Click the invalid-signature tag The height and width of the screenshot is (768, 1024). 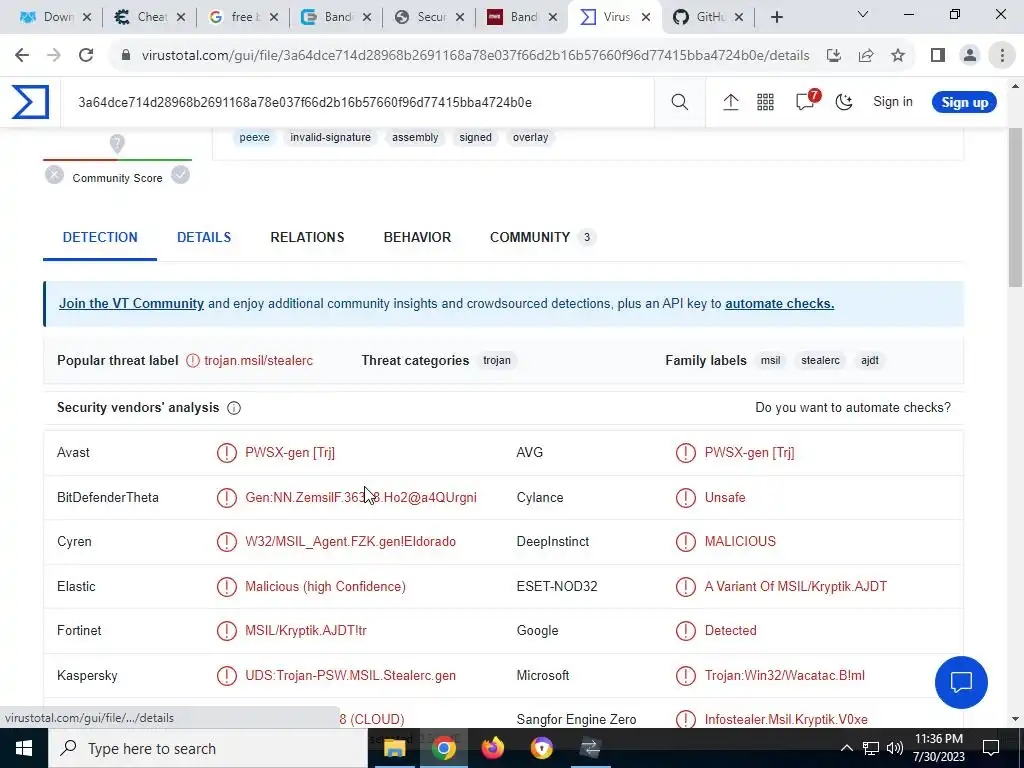click(330, 137)
